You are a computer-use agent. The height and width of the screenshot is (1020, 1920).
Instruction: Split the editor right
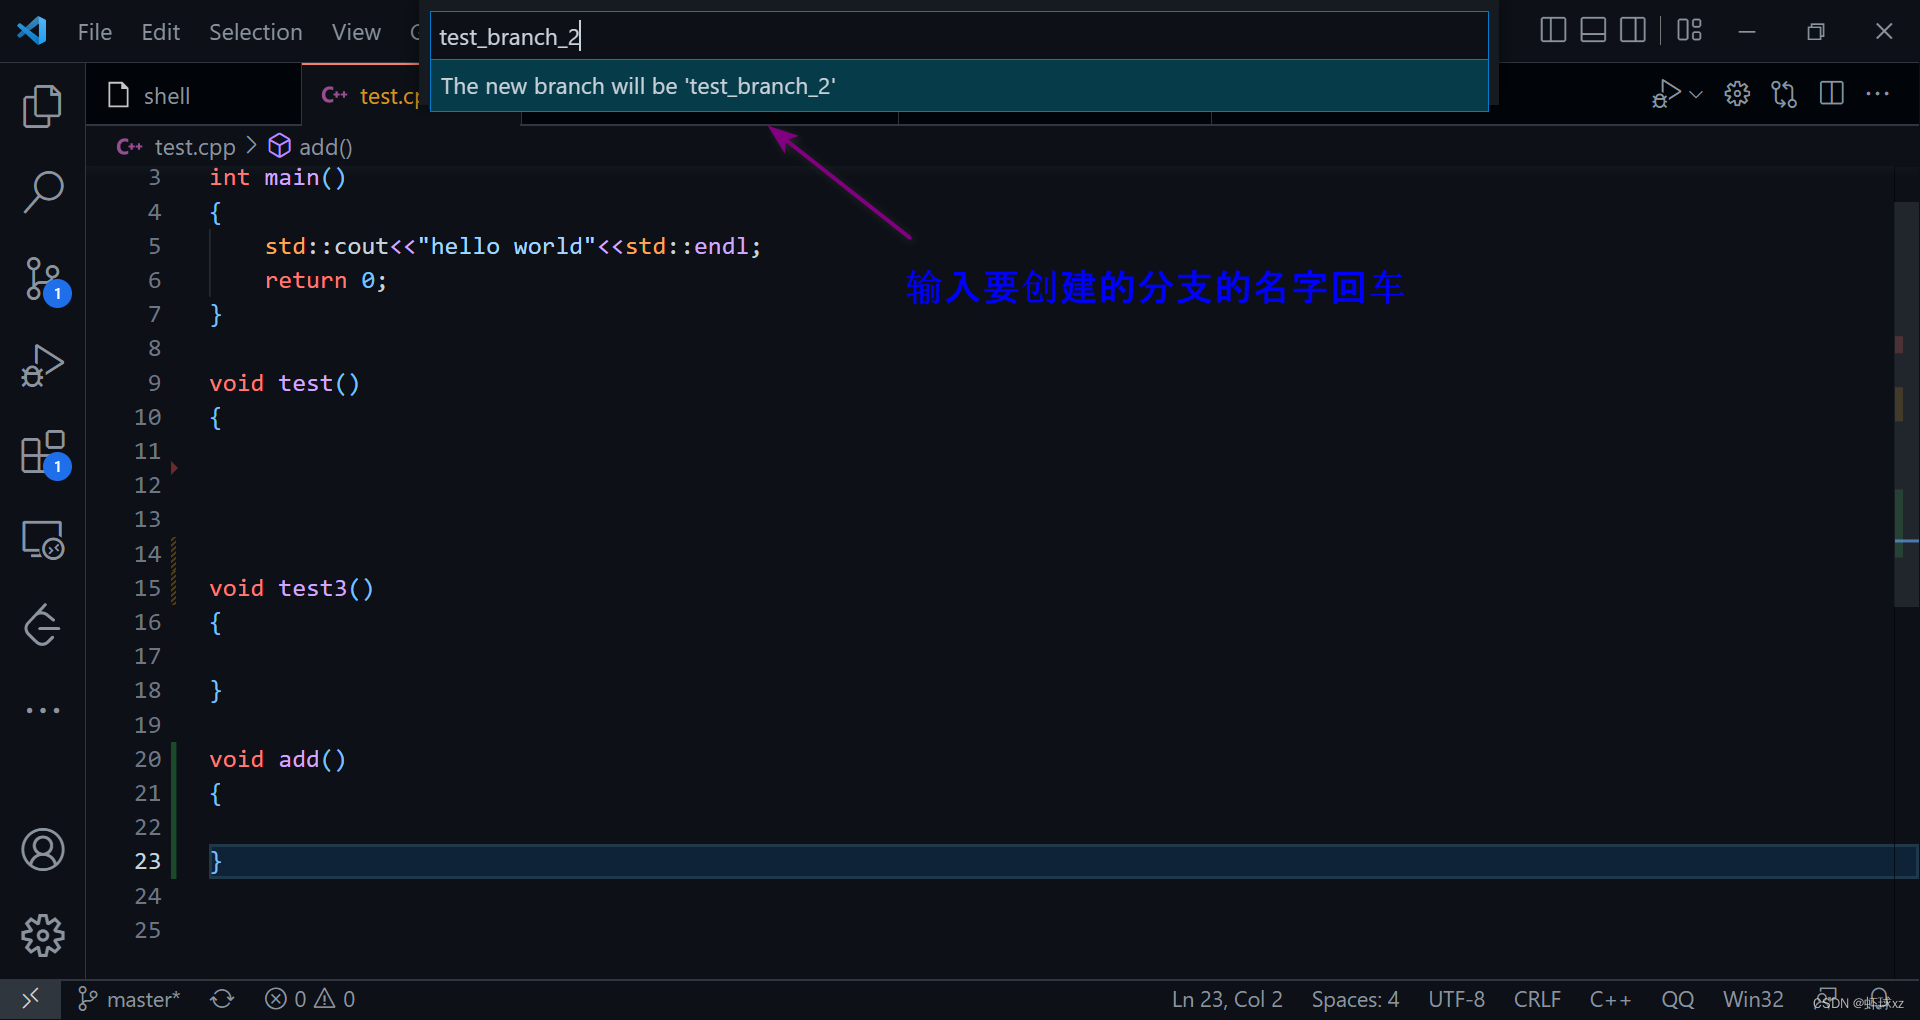1832,94
